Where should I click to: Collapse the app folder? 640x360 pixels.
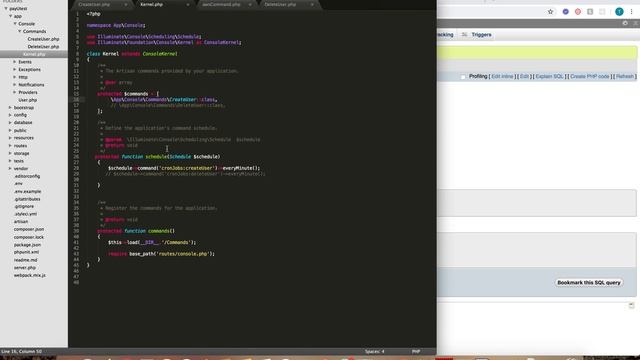[x=11, y=16]
